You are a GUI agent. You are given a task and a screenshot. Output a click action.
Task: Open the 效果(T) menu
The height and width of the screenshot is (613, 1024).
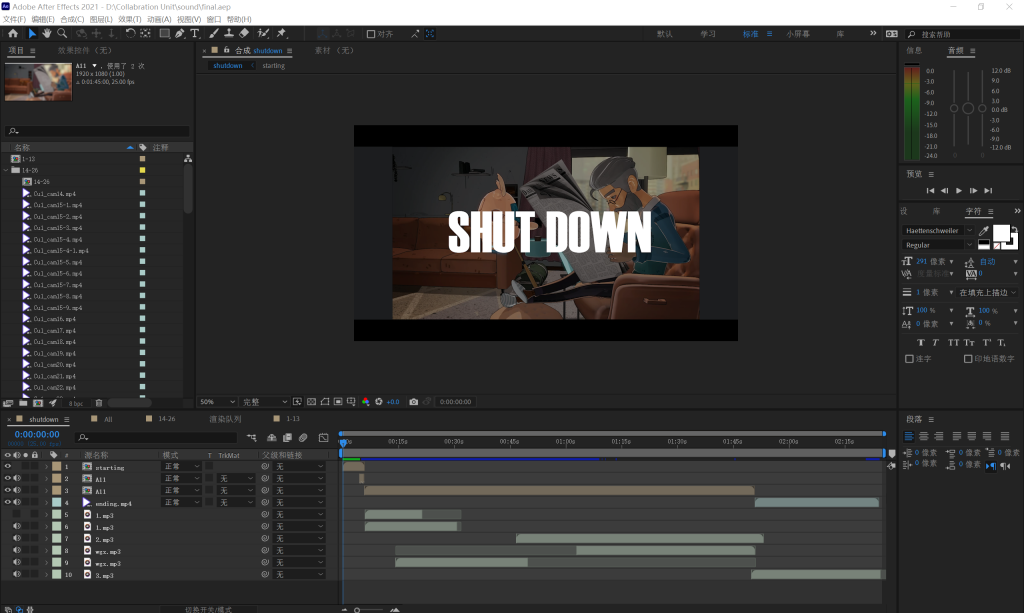(x=130, y=19)
